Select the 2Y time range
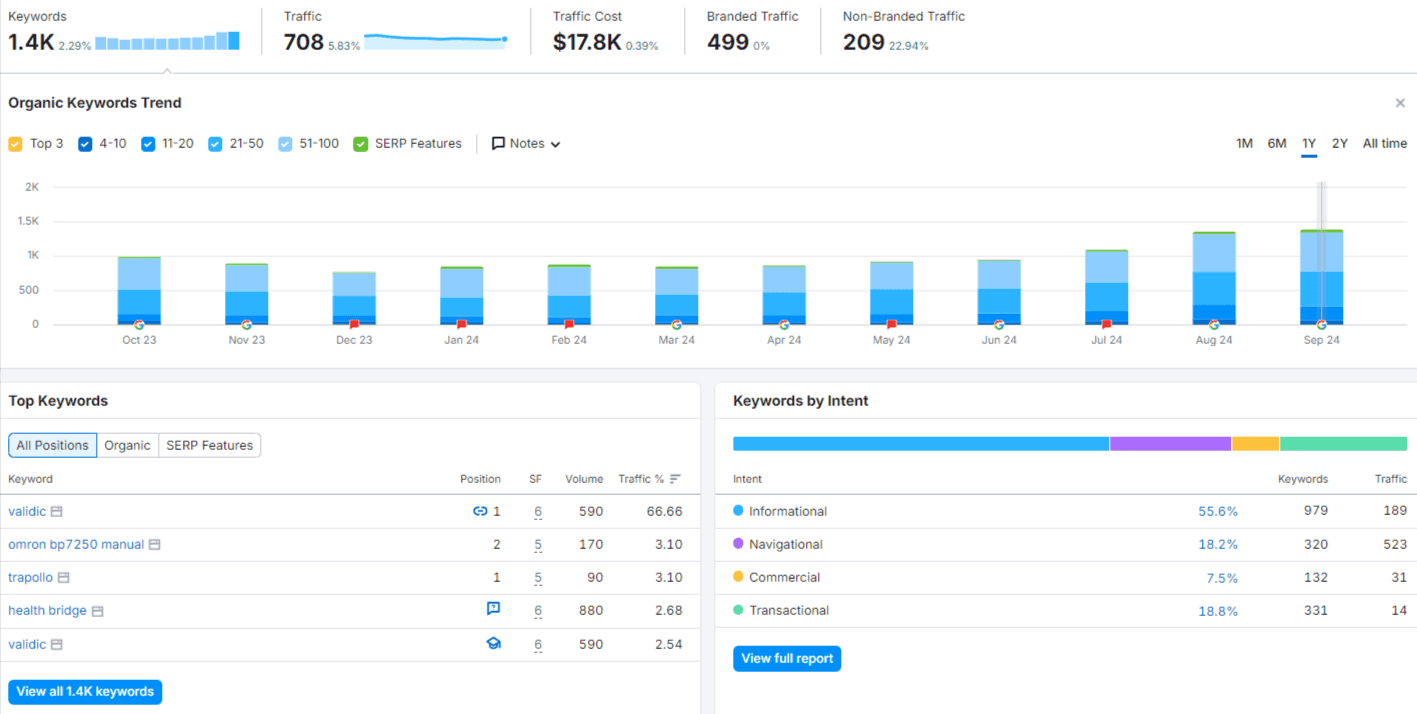1417x714 pixels. point(1340,144)
